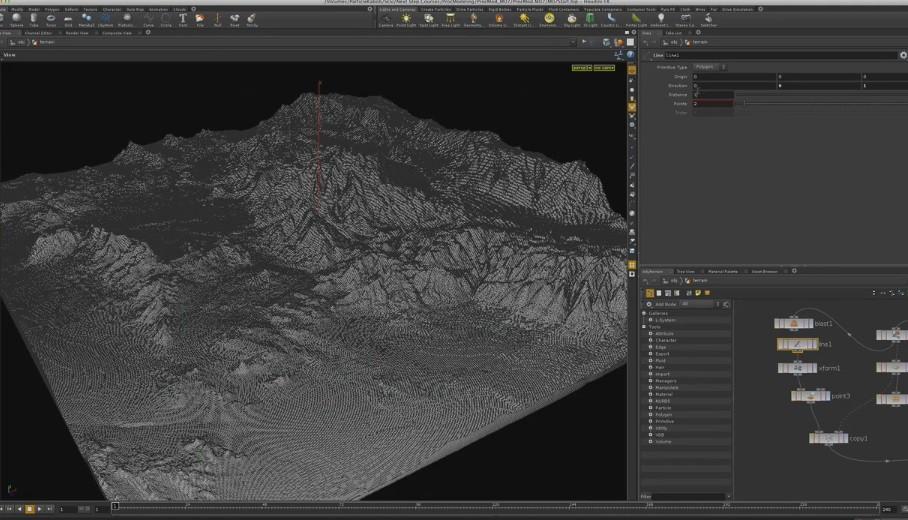Select the Sphere shelf tool
This screenshot has width=908, height=520.
pos(17,20)
